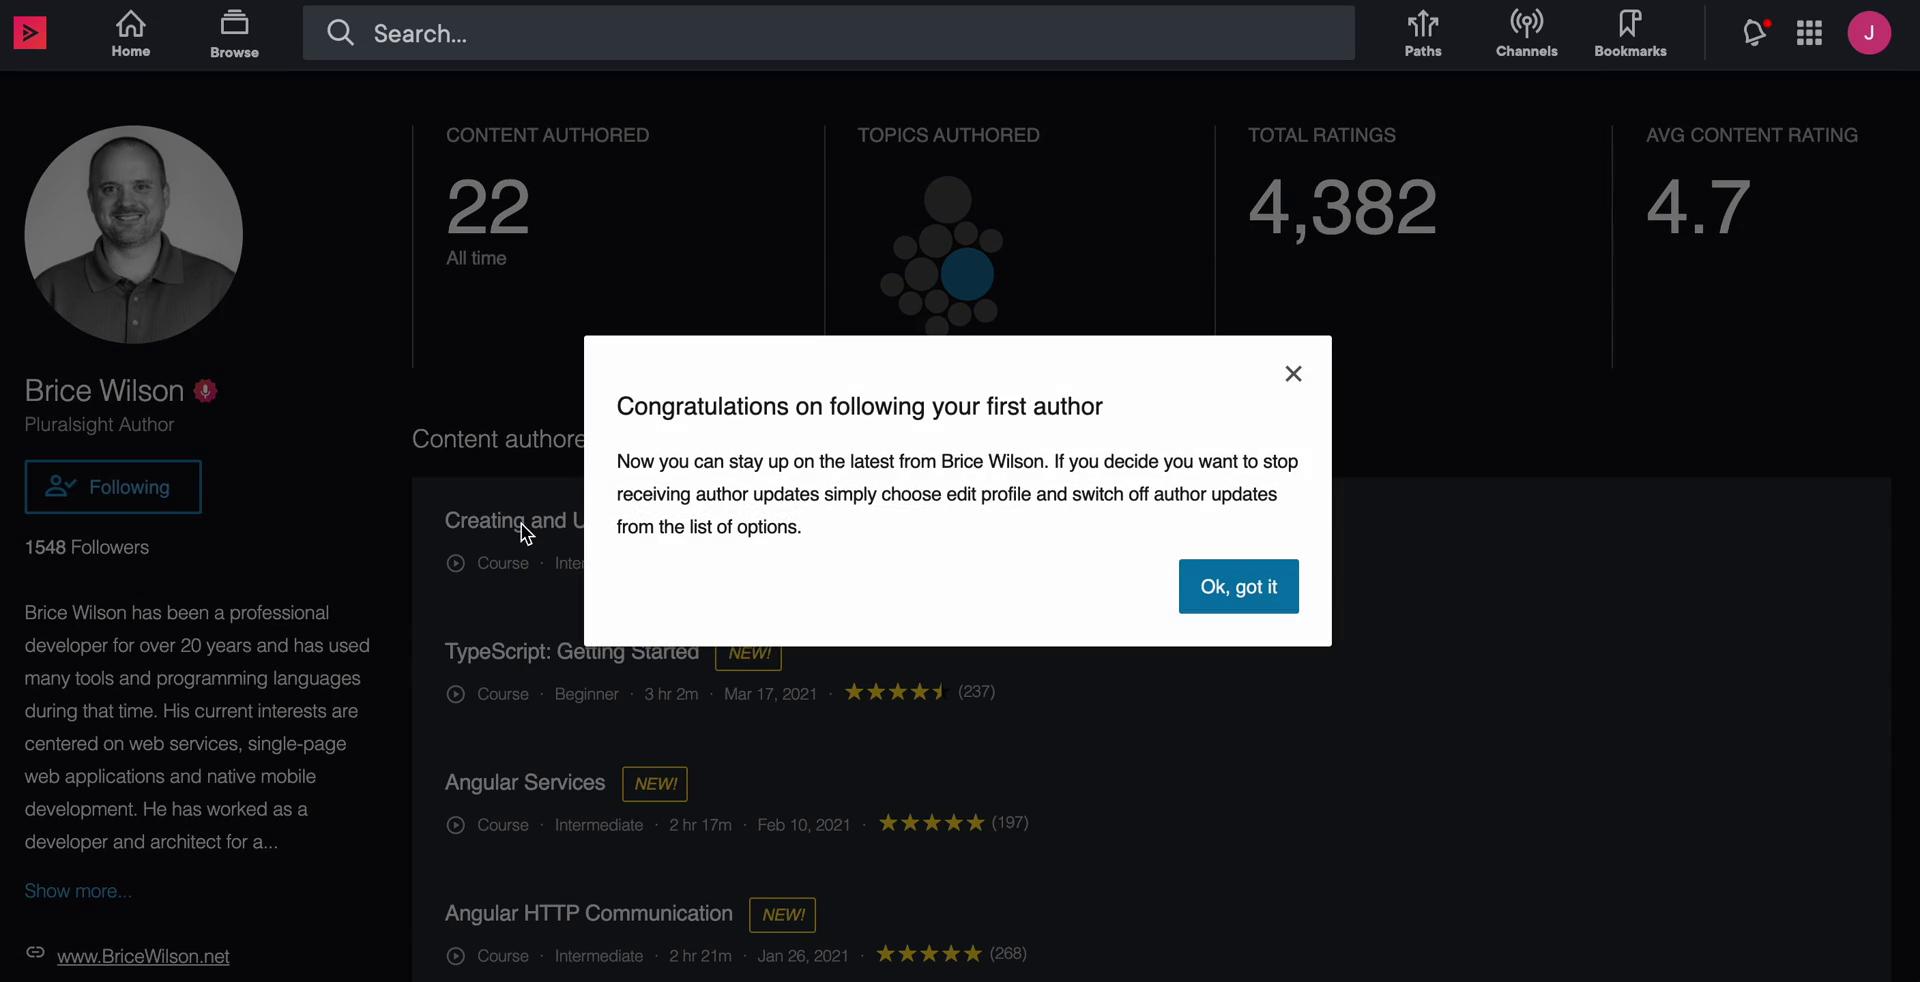Click the Topics Authored bubble chart
The width and height of the screenshot is (1920, 982).
click(942, 255)
